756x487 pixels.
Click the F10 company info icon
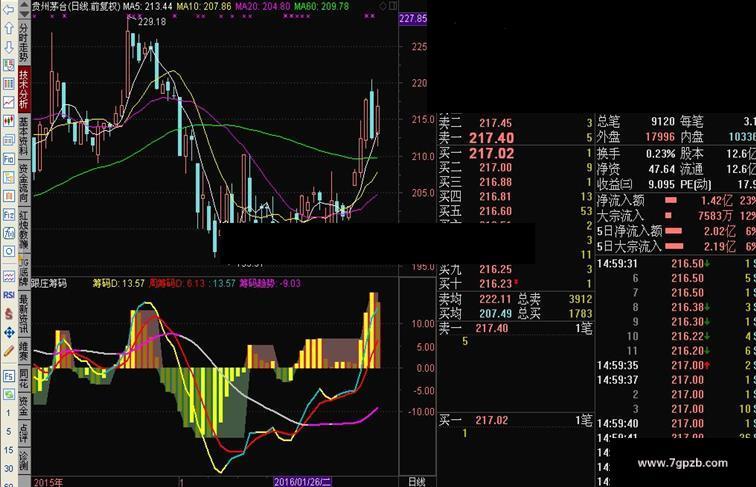(9, 159)
